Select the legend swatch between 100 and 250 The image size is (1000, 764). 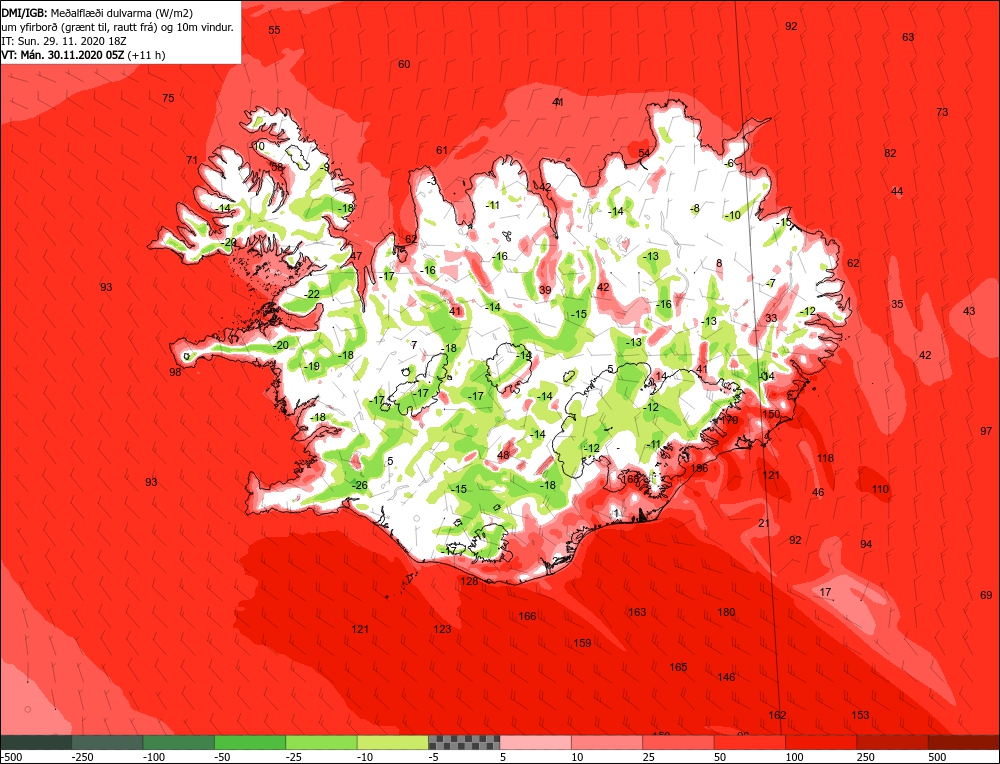click(821, 742)
